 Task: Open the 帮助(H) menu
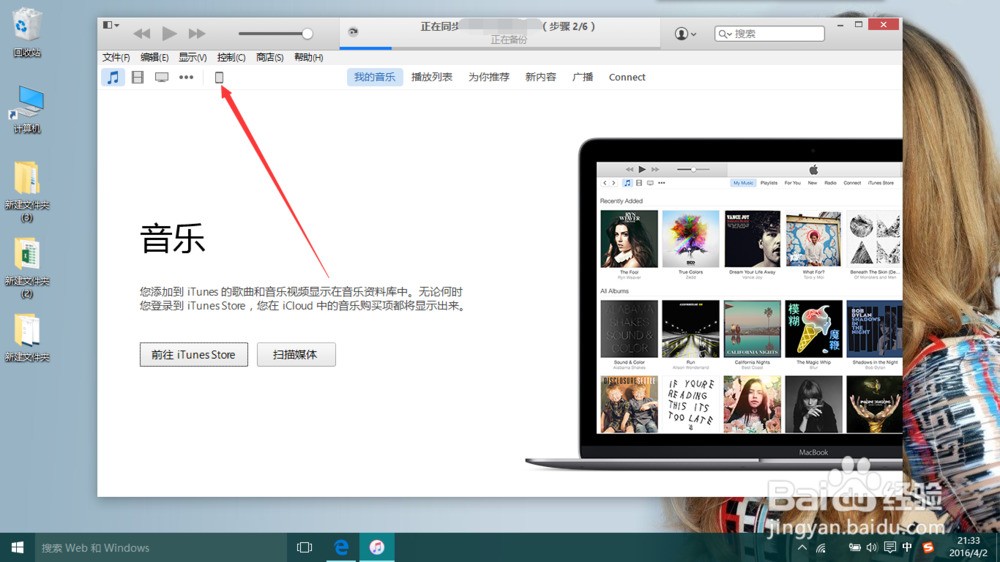[309, 57]
